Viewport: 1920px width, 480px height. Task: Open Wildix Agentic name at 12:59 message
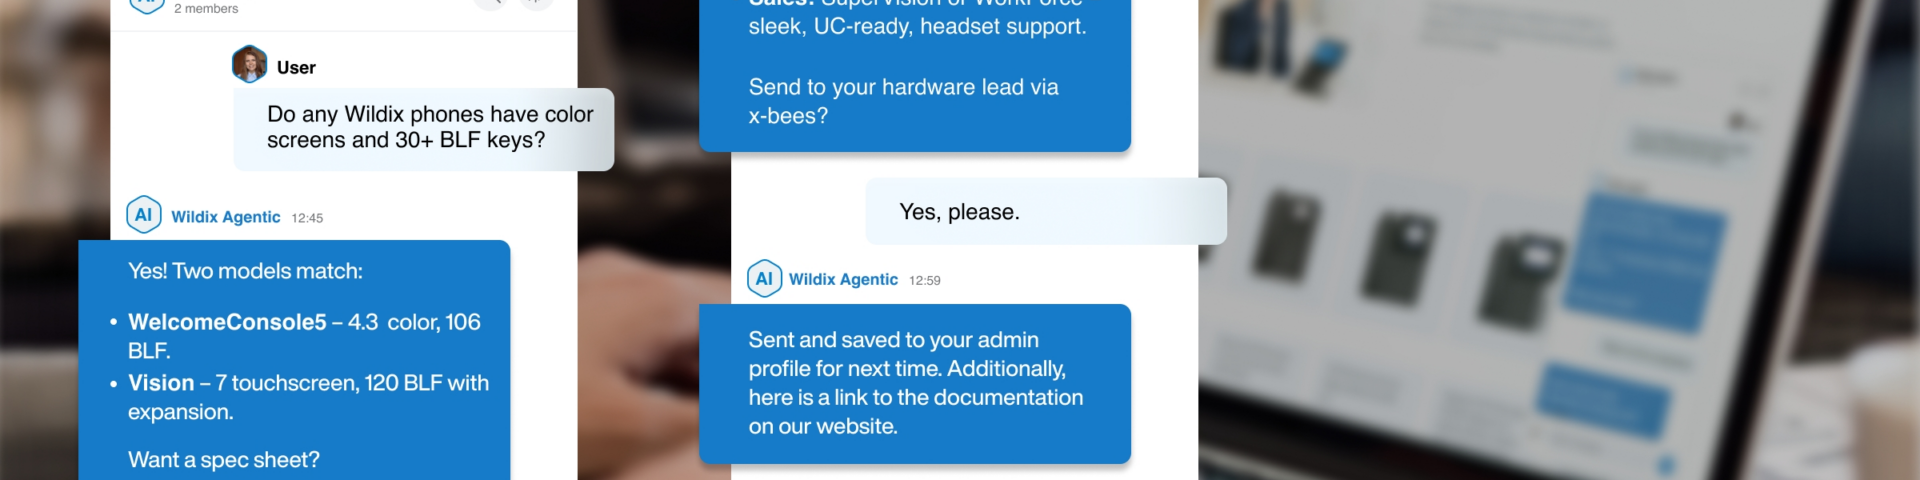[843, 280]
